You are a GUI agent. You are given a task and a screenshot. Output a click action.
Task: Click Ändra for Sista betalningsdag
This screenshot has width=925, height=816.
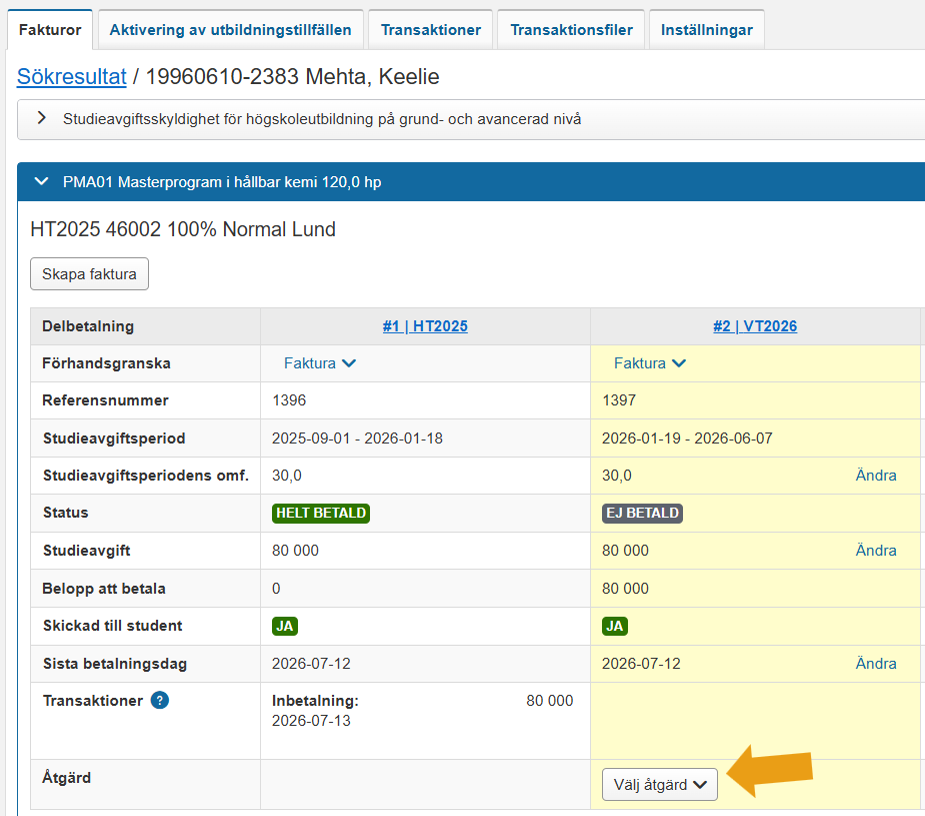click(x=876, y=663)
